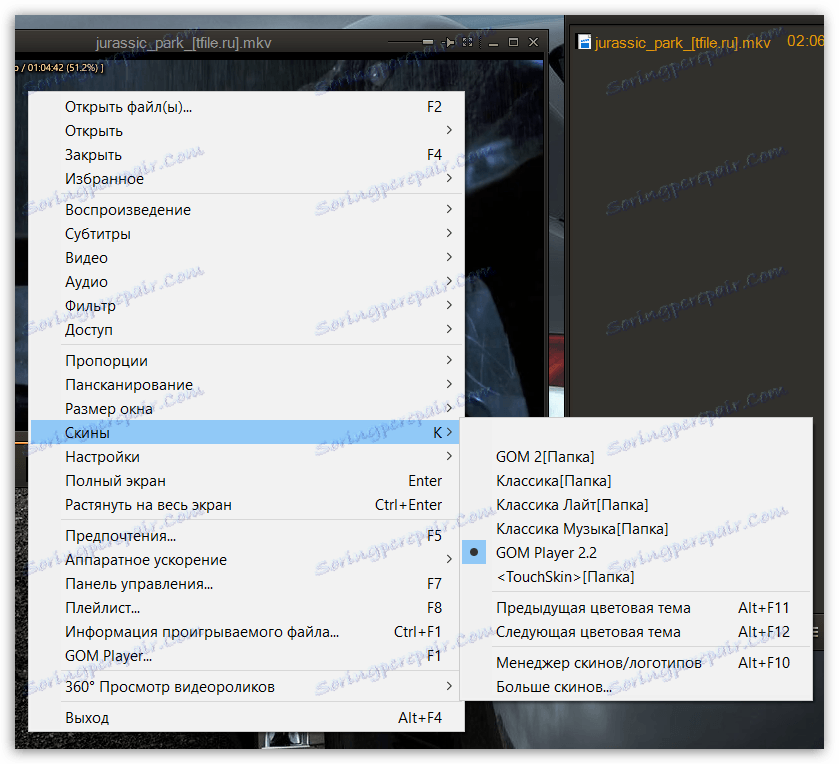Open the Аппаратное ускорение submenu
The image size is (839, 764).
click(246, 560)
